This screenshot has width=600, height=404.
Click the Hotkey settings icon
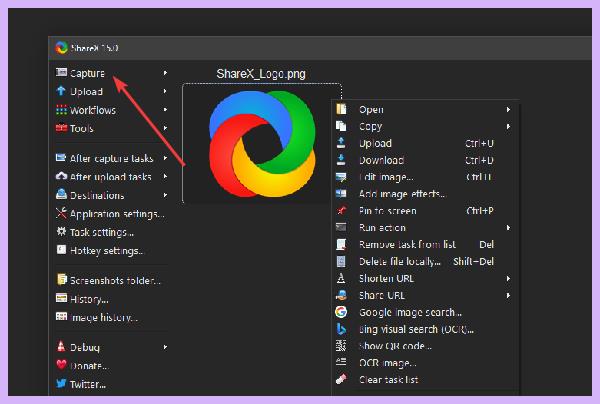pyautogui.click(x=61, y=250)
